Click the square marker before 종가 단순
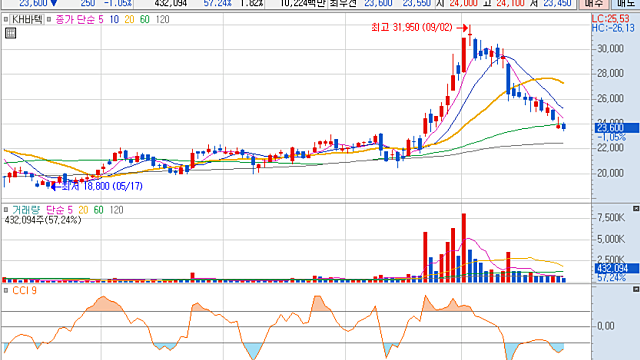The width and height of the screenshot is (640, 360). [x=49, y=19]
